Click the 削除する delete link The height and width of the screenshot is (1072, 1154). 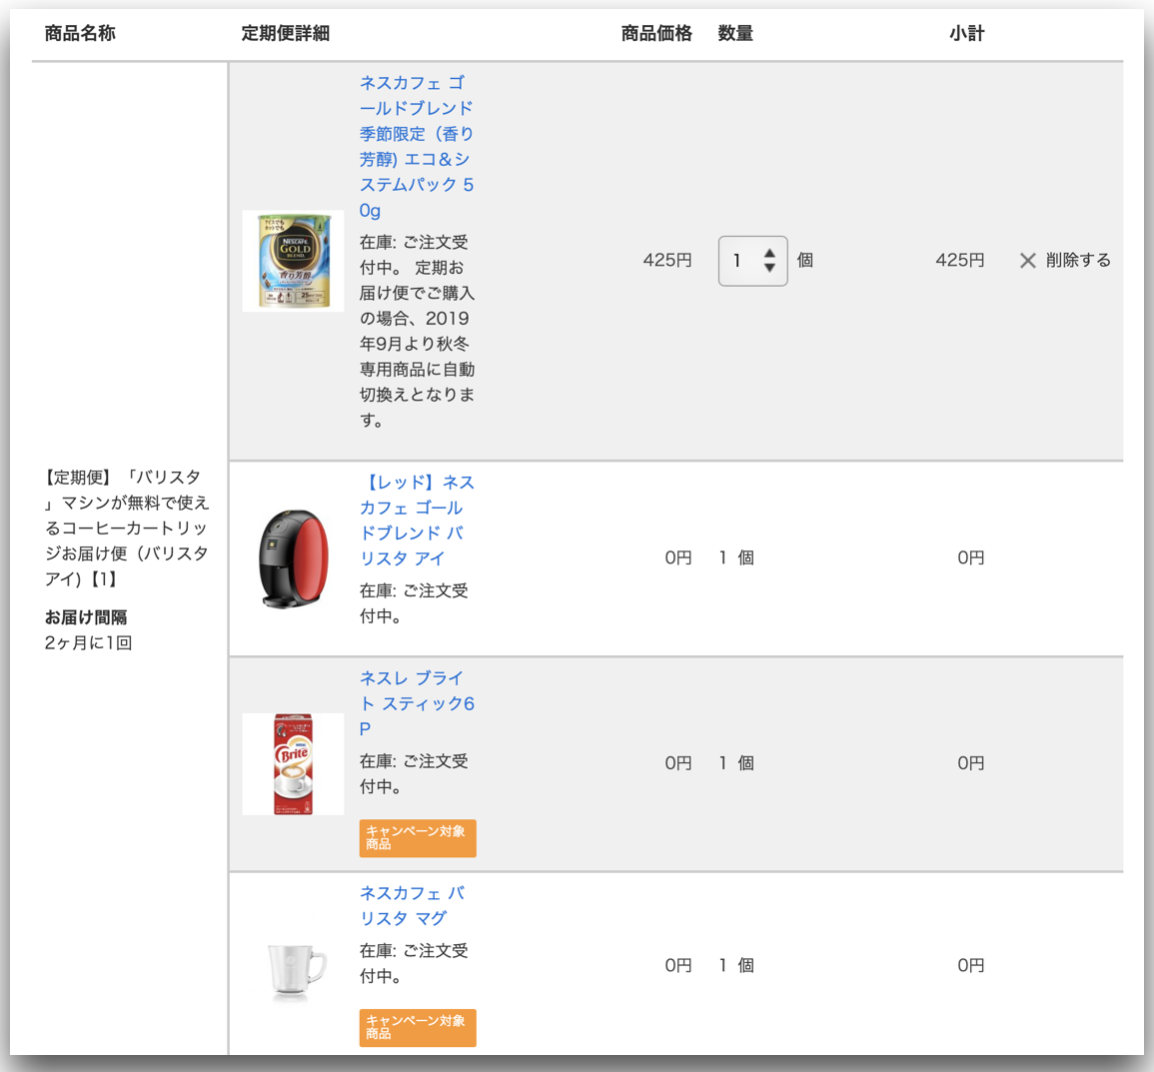pyautogui.click(x=1078, y=260)
